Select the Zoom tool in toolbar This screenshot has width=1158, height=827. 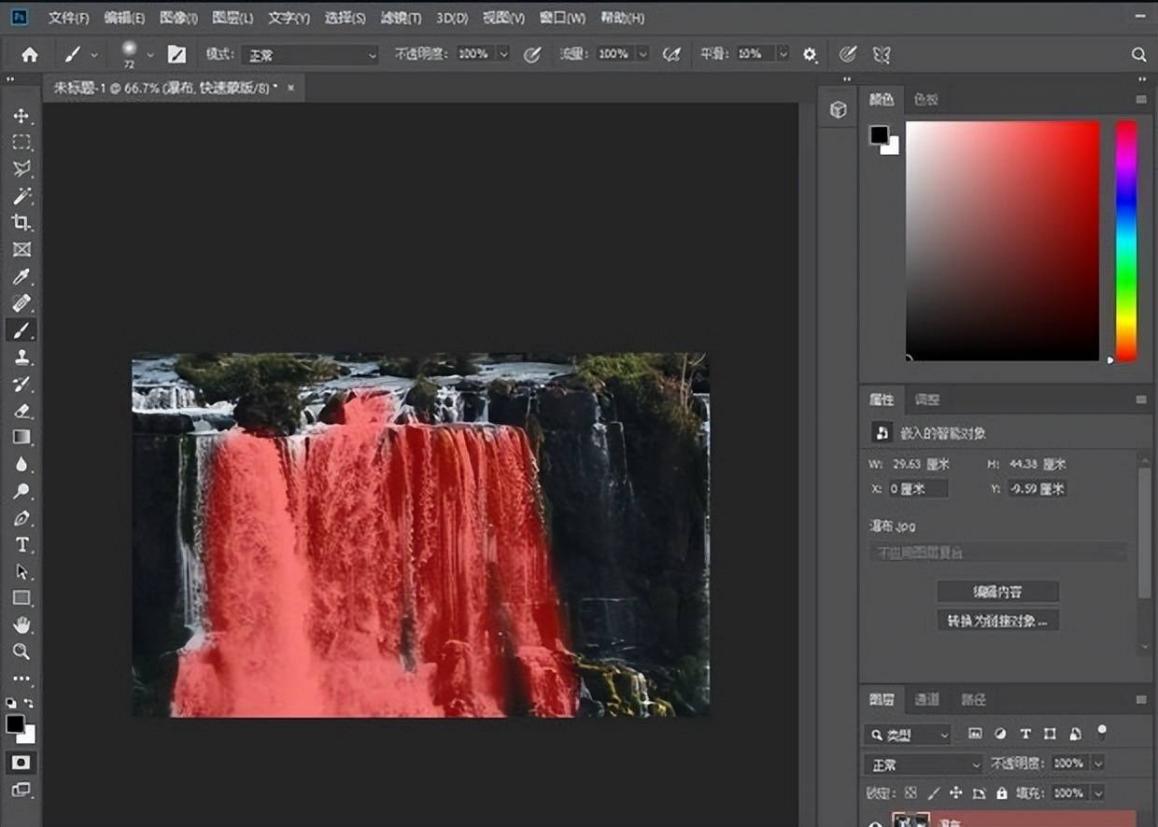21,652
